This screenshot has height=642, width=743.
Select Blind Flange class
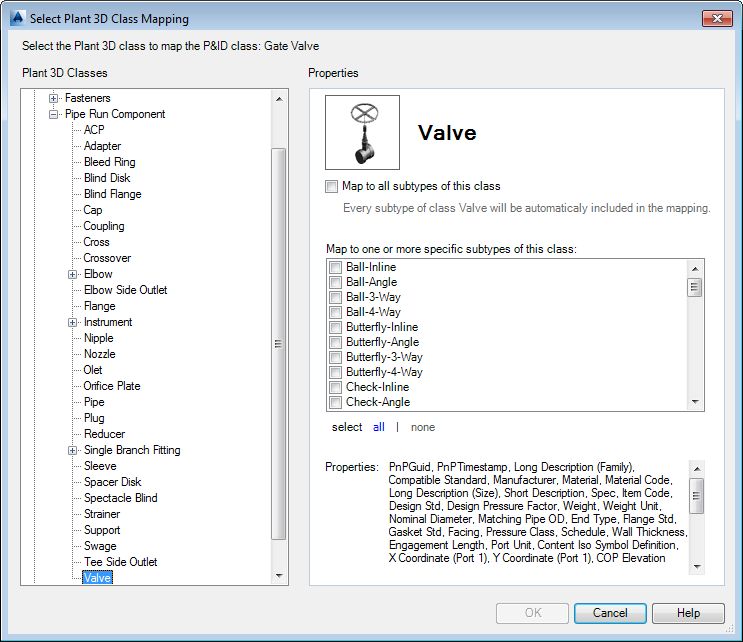[112, 194]
